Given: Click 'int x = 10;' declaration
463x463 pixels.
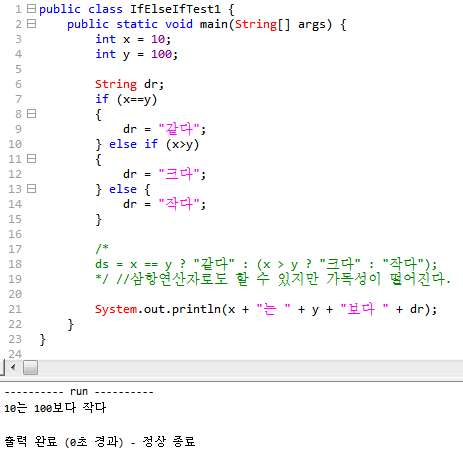Looking at the screenshot, I should [133, 39].
